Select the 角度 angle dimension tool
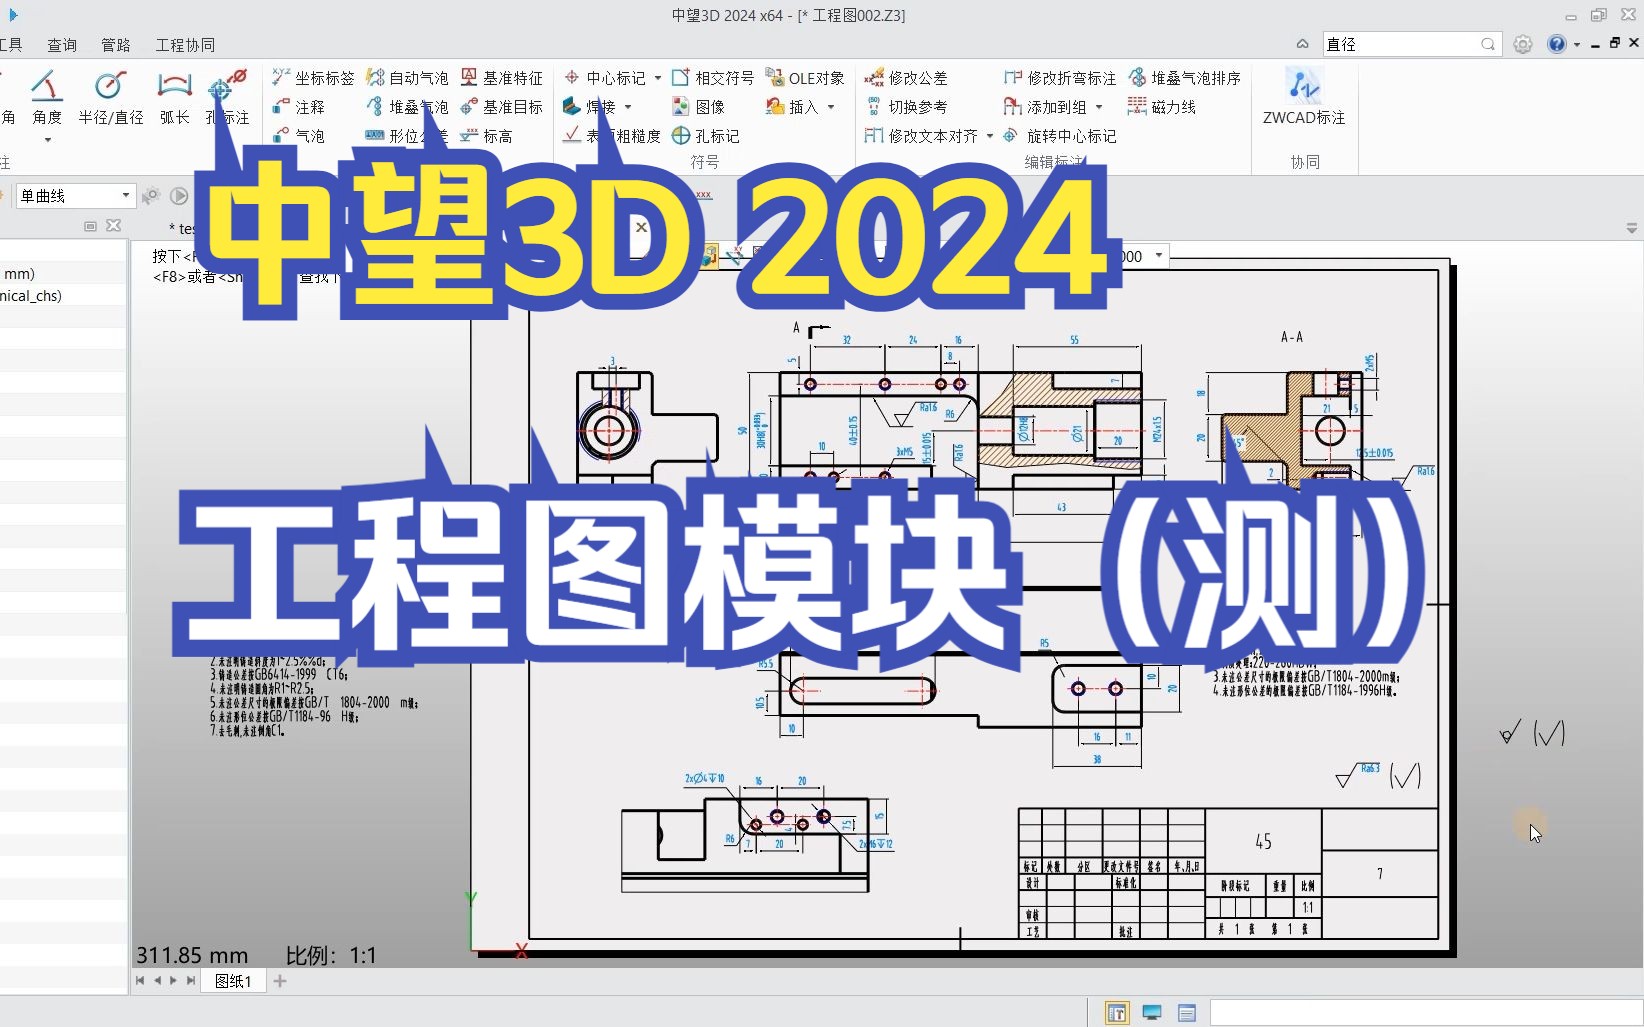Screen dimensions: 1644x1027 click(x=47, y=98)
